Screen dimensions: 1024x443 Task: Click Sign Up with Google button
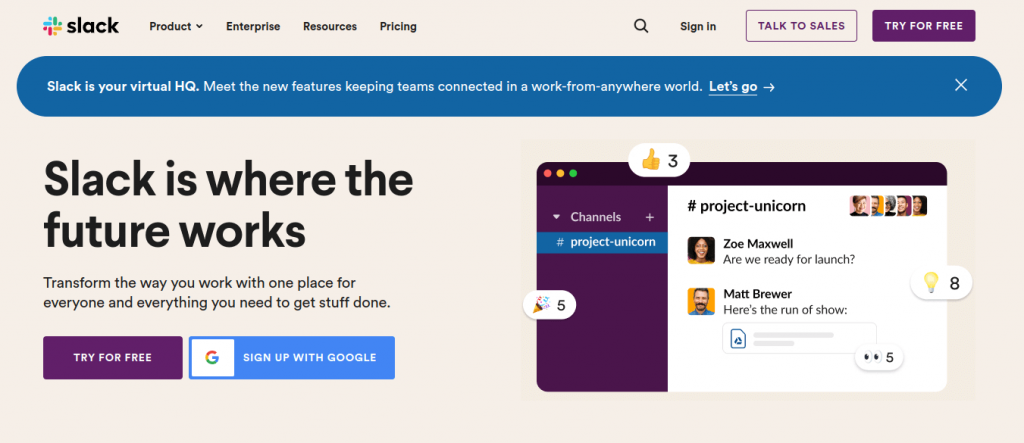(292, 357)
